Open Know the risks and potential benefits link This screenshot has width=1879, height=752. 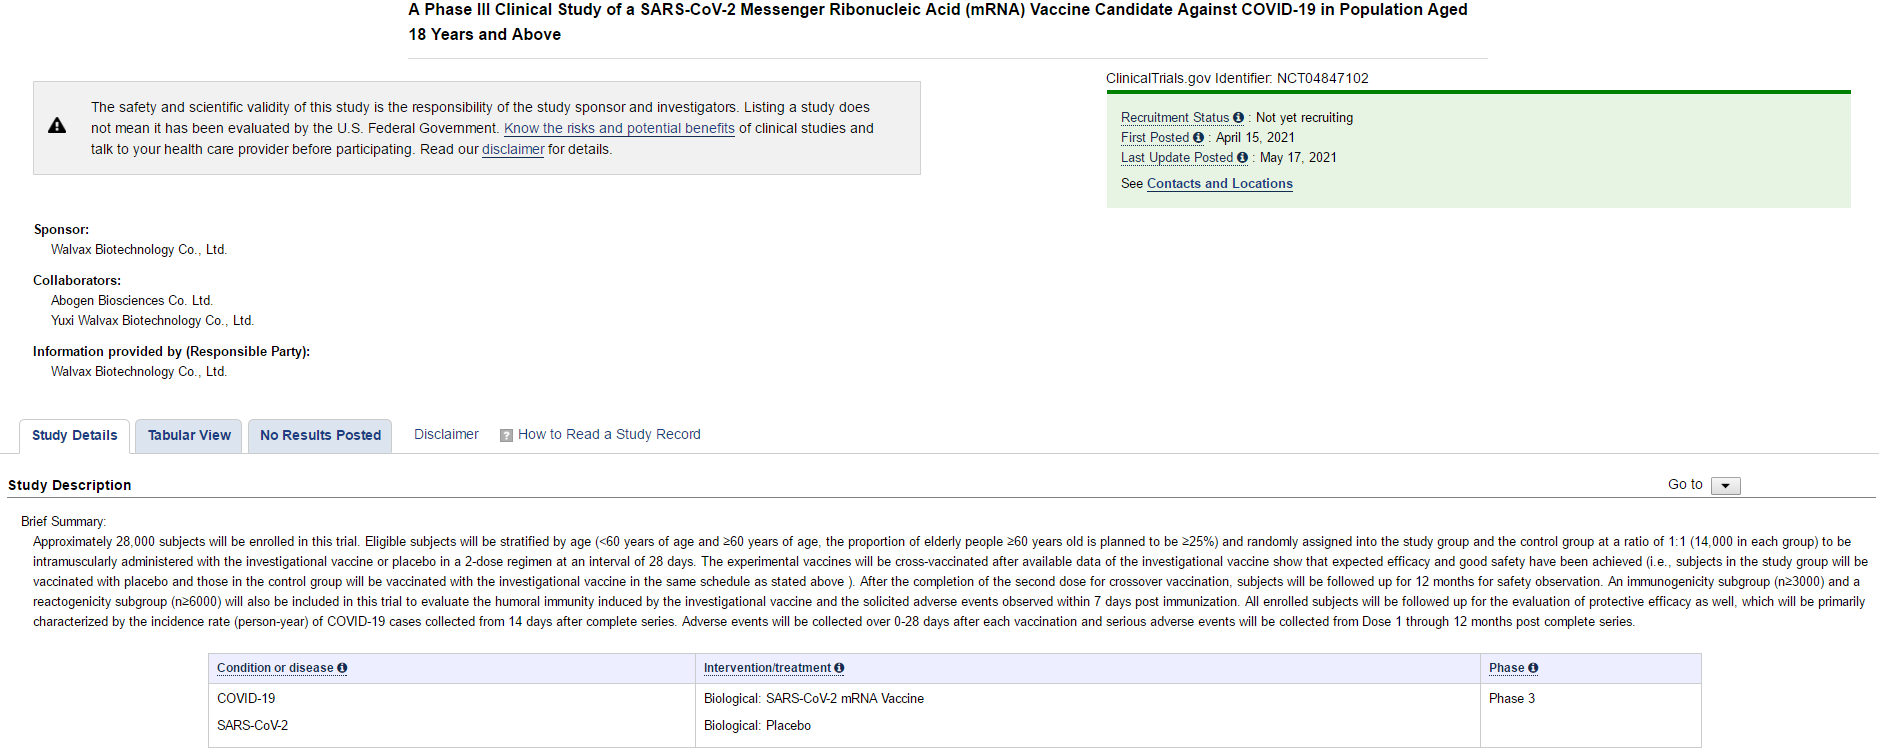[x=619, y=128]
